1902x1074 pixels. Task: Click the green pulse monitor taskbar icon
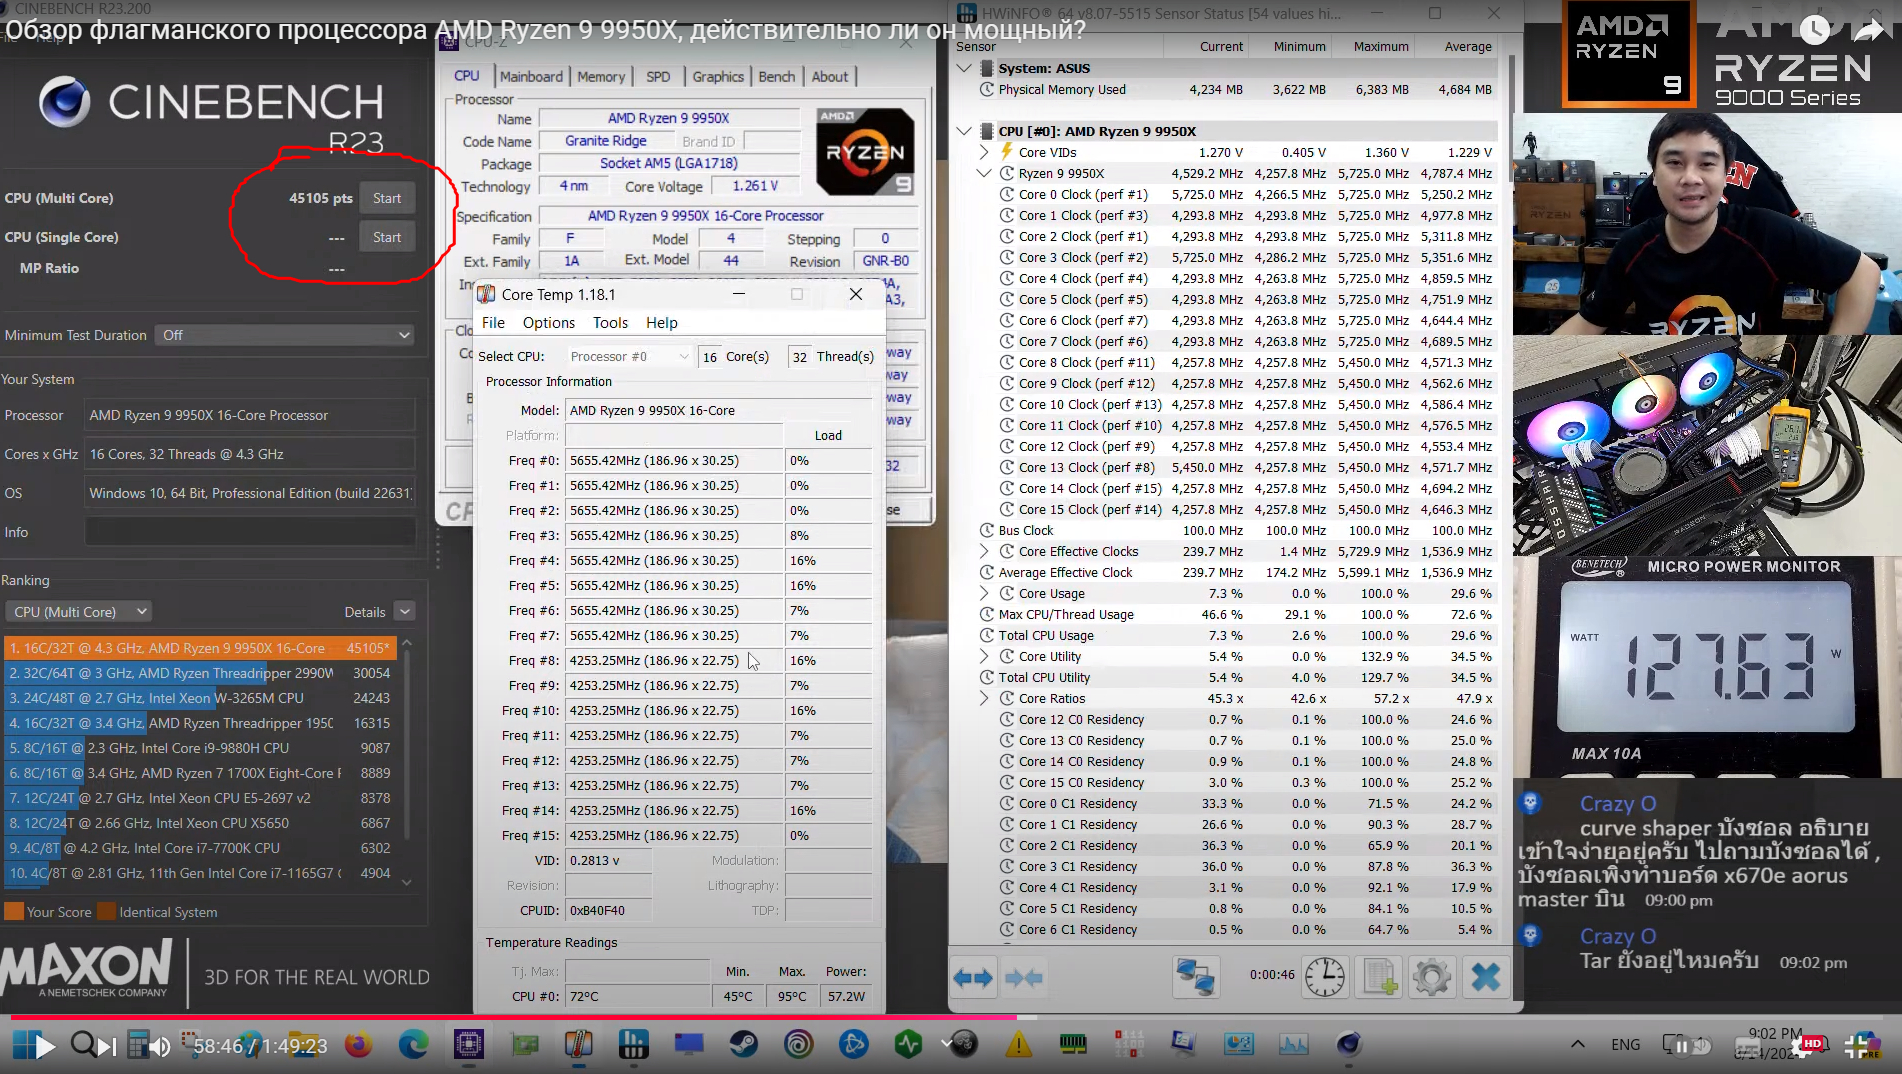coord(908,1045)
